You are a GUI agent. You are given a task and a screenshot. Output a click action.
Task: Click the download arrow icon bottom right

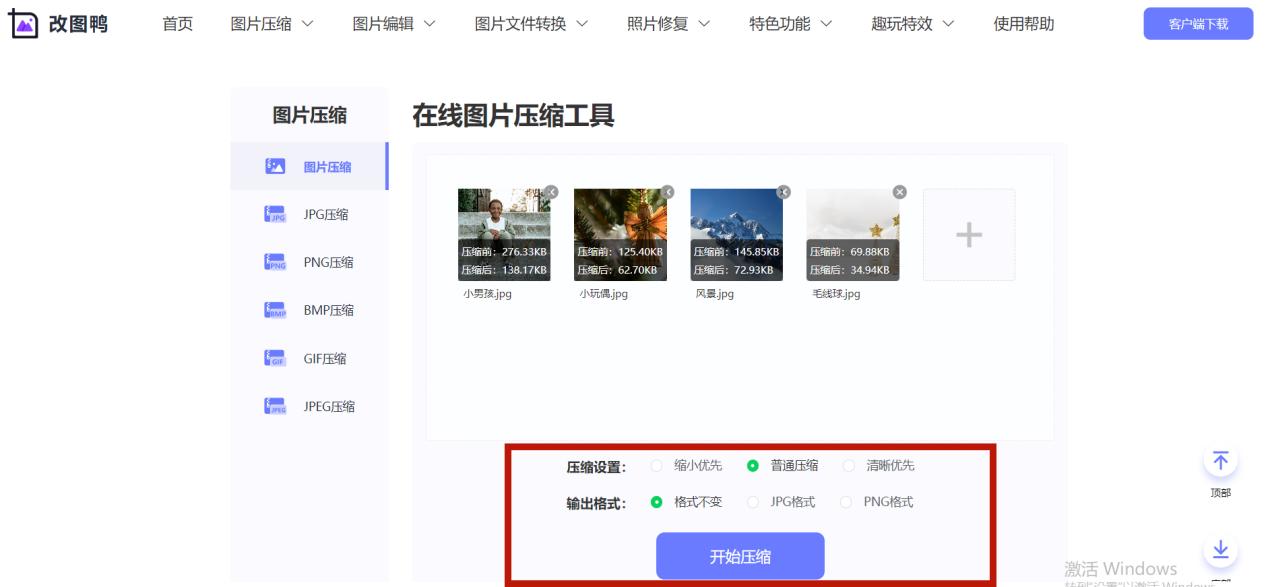[x=1221, y=550]
